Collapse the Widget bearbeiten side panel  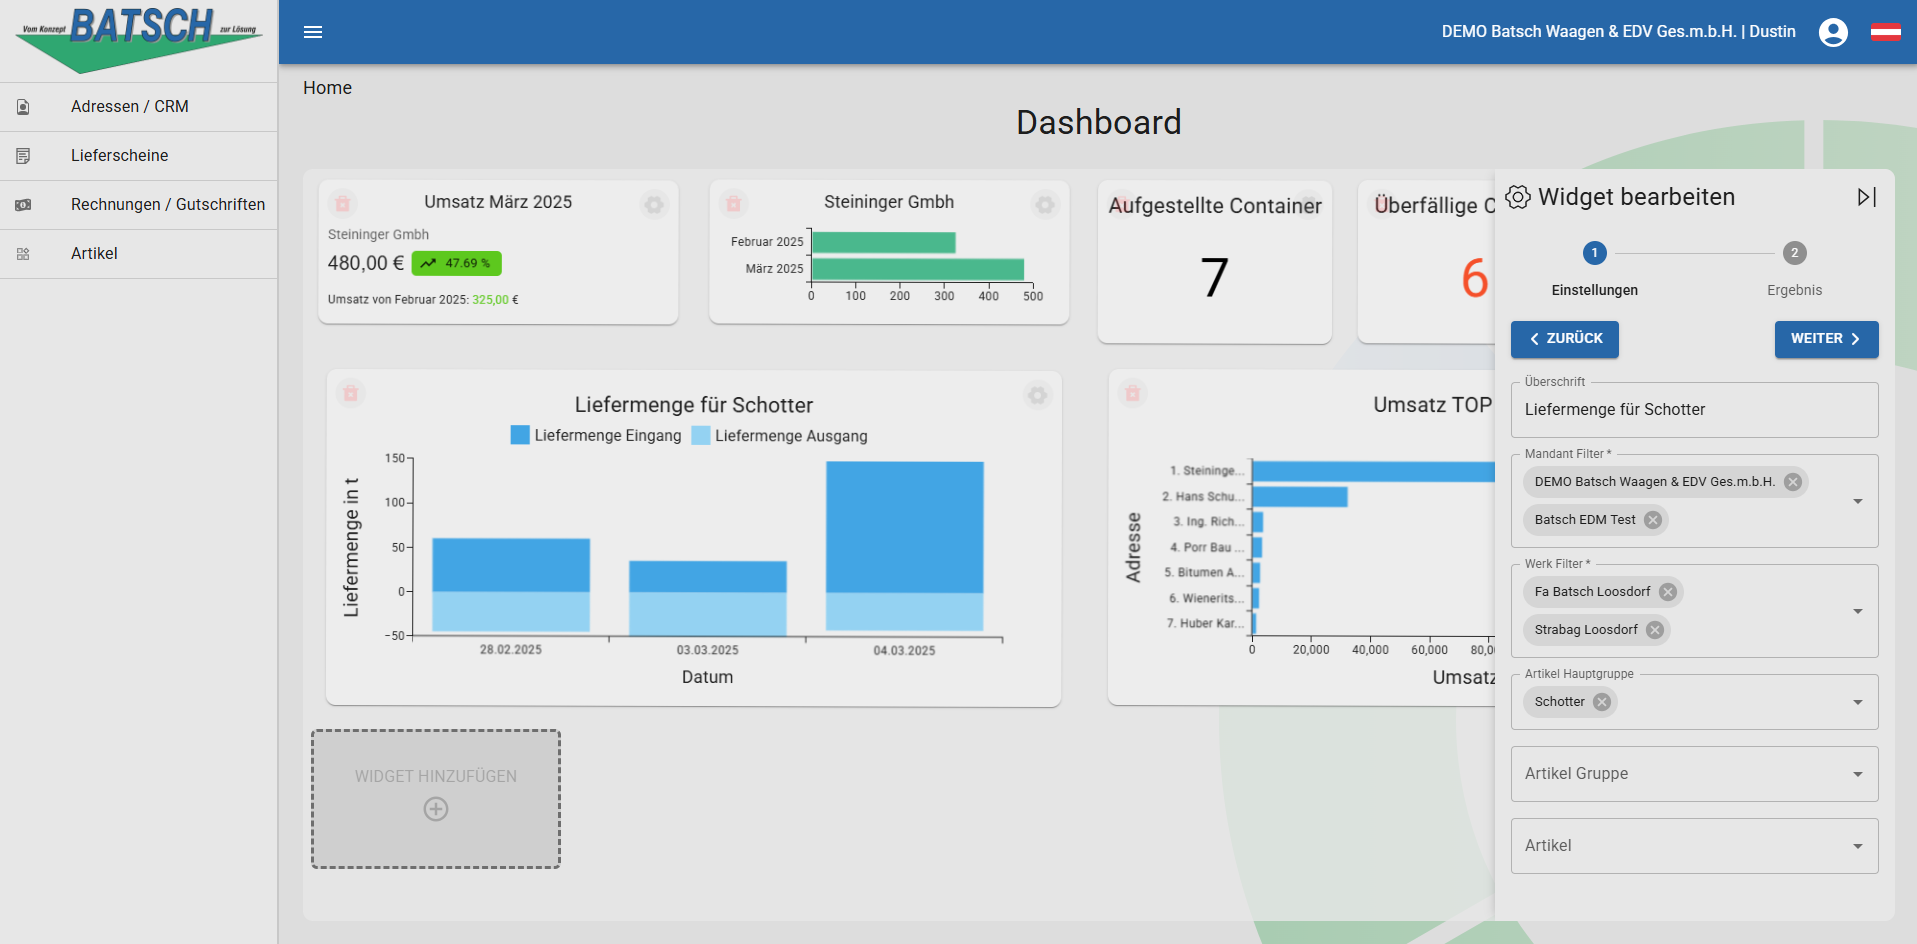pyautogui.click(x=1866, y=197)
